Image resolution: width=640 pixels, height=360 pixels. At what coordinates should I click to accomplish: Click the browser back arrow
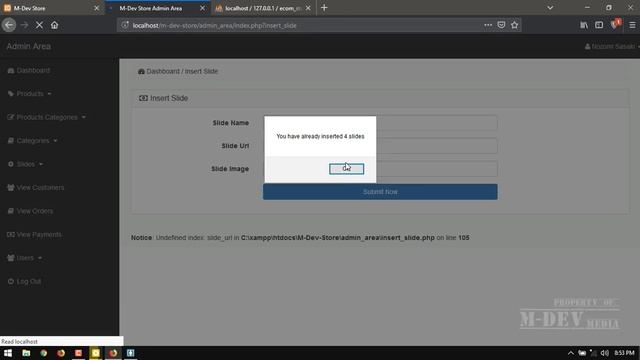point(9,25)
